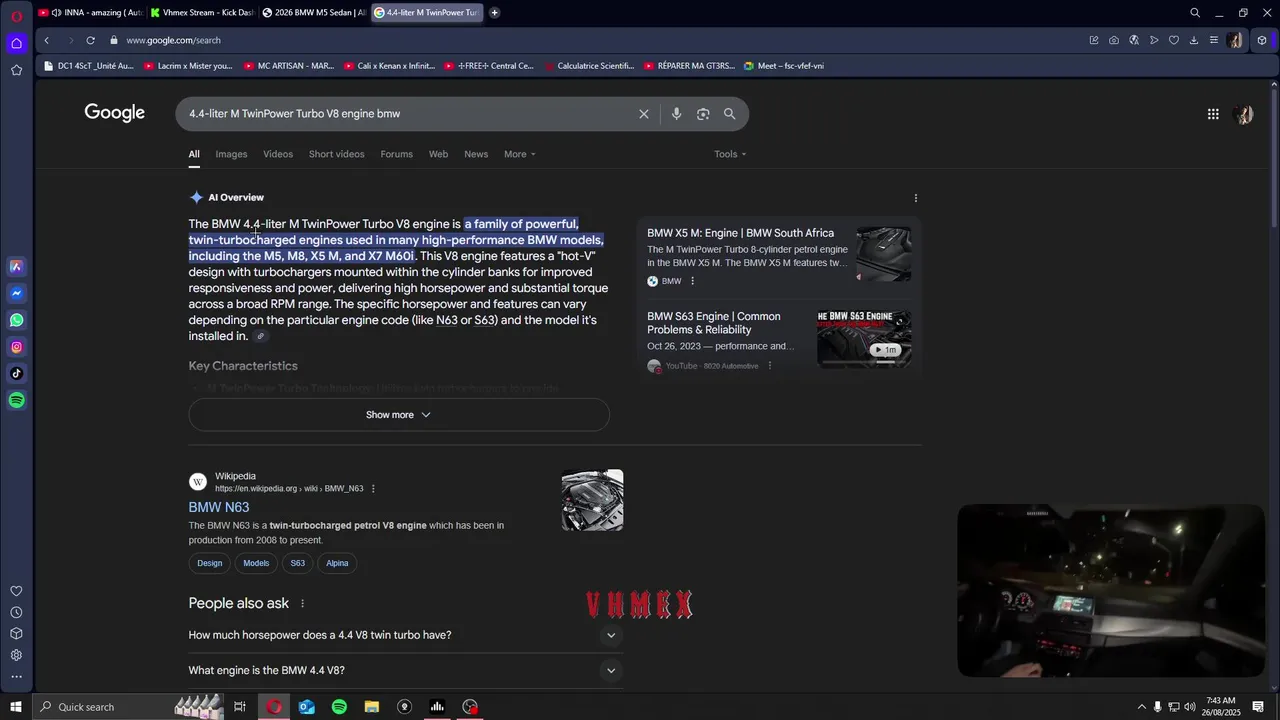
Task: Open BMW N63 Wikipedia result link
Action: (x=219, y=507)
